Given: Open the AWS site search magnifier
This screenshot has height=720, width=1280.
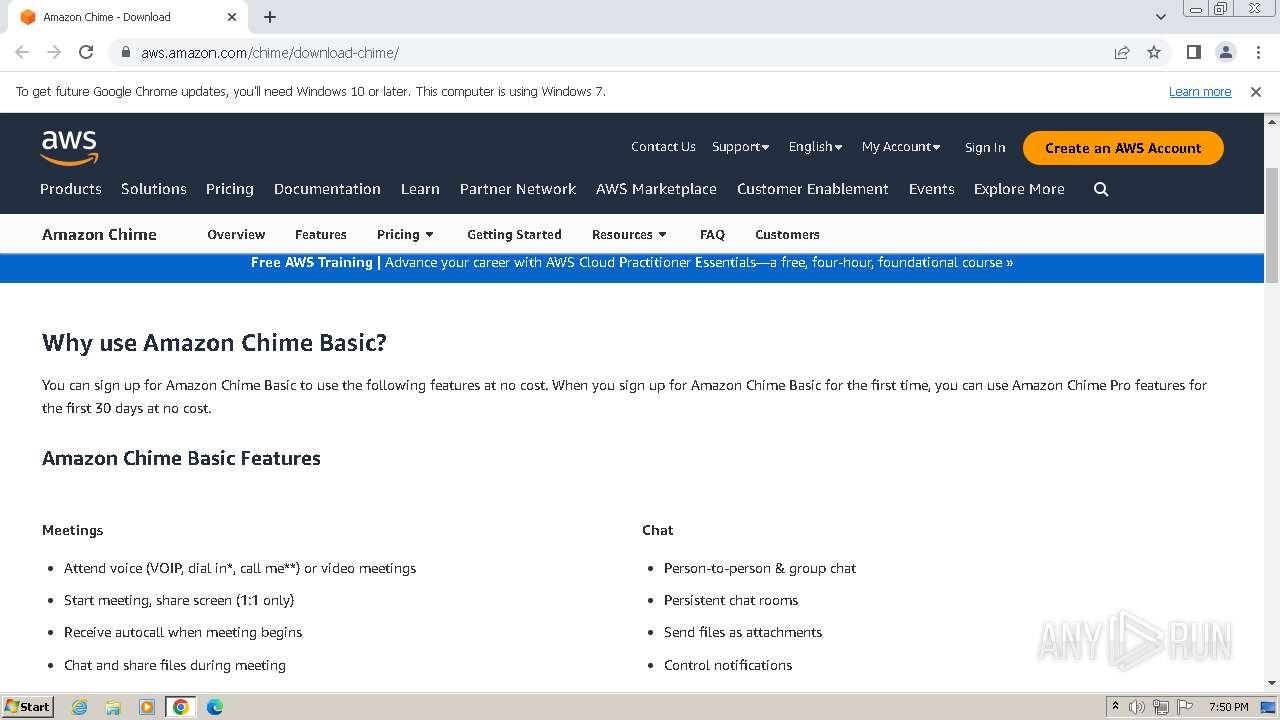Looking at the screenshot, I should coord(1101,189).
